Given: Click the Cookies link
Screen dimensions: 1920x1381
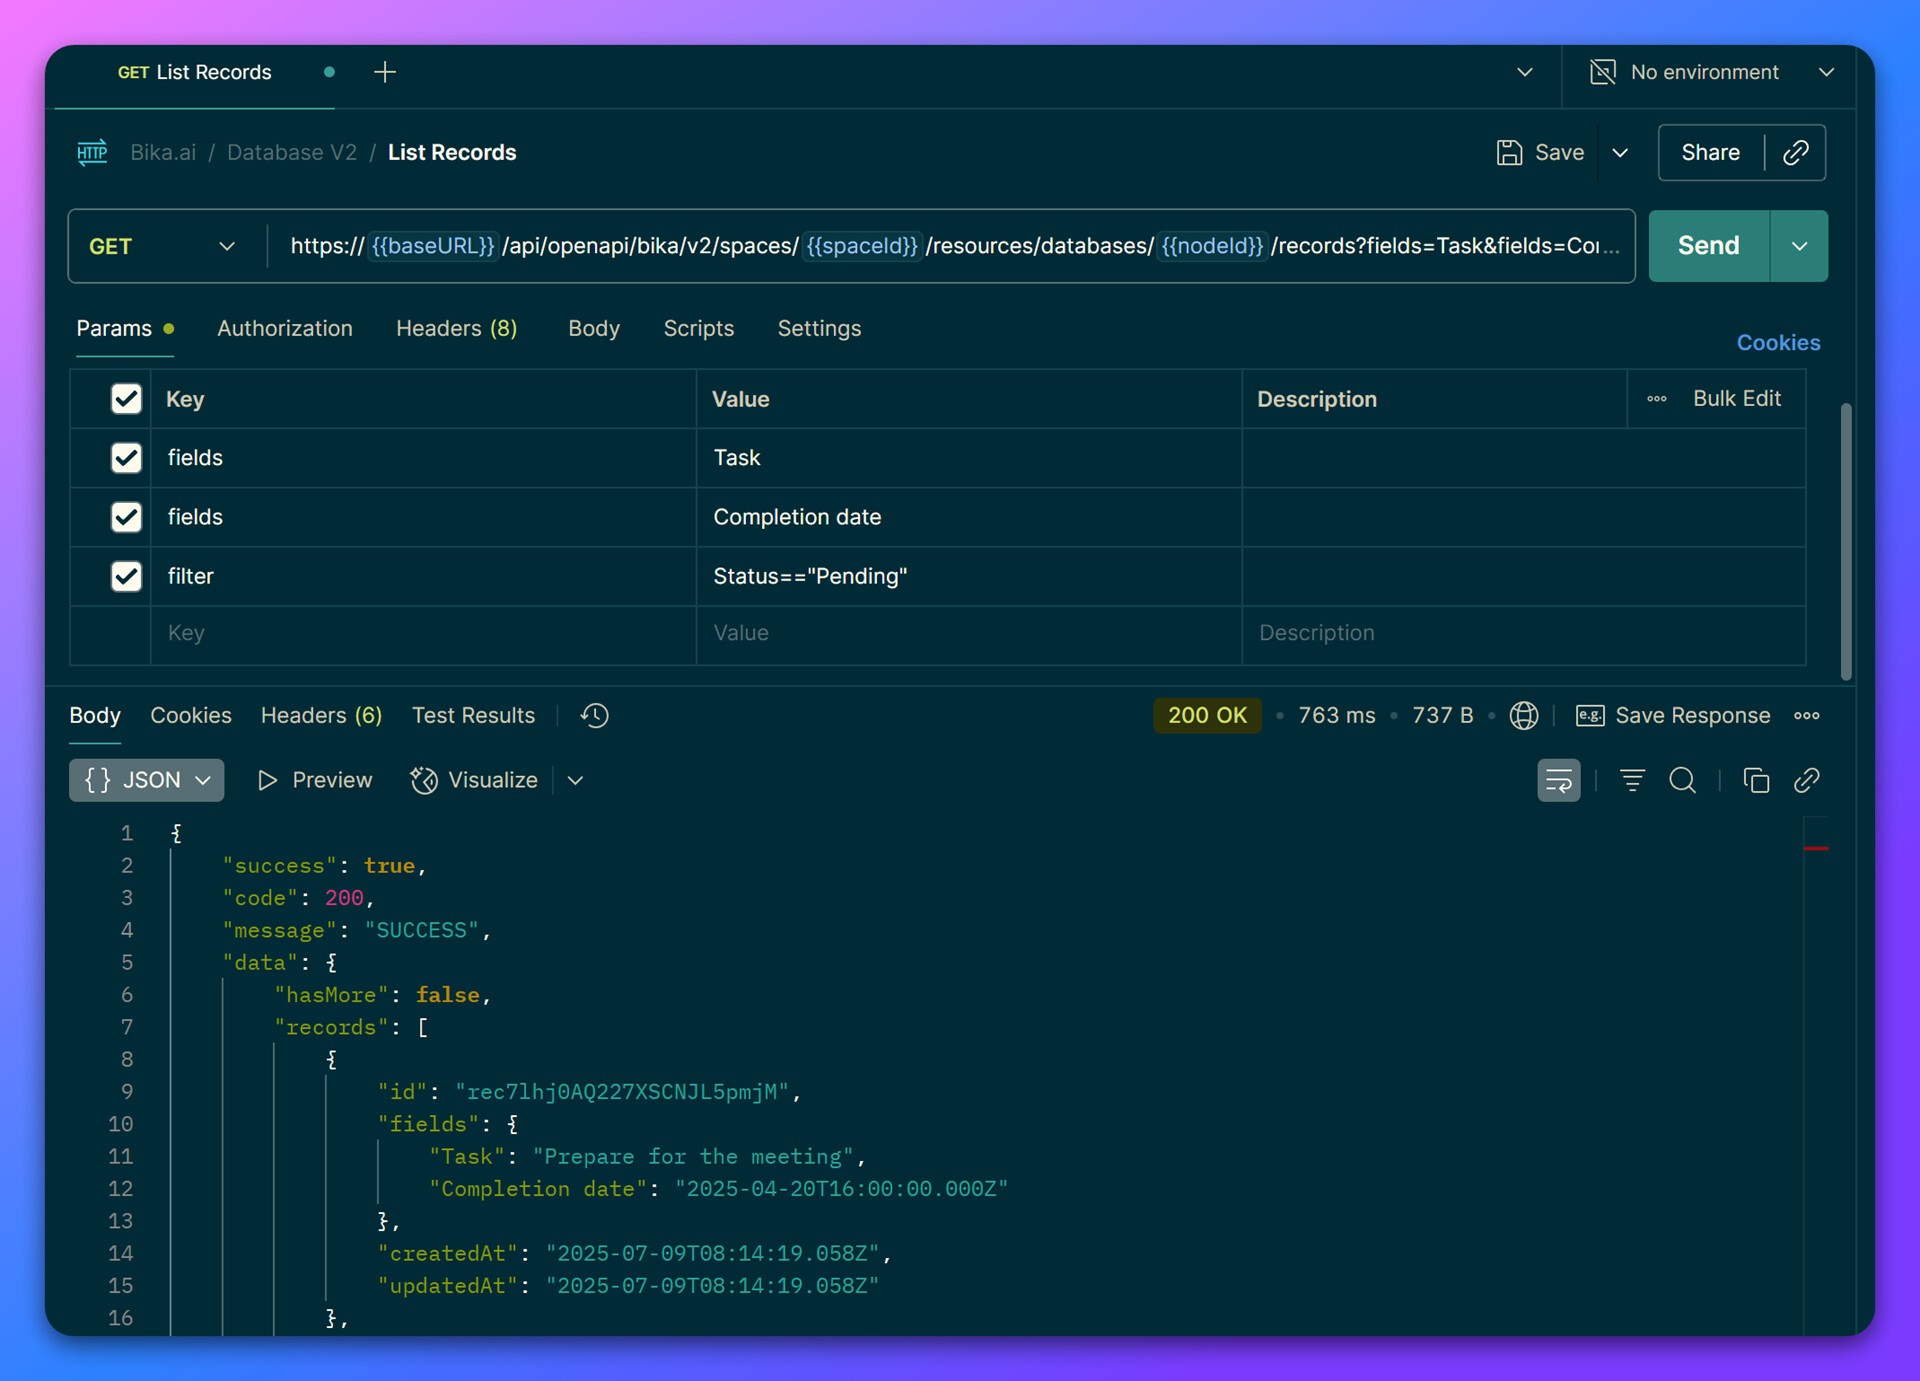Looking at the screenshot, I should pyautogui.click(x=1778, y=342).
